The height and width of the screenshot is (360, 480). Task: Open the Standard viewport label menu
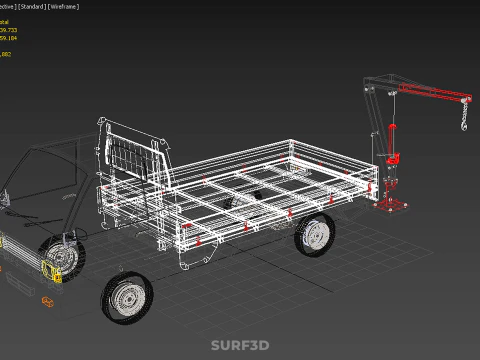(x=32, y=7)
